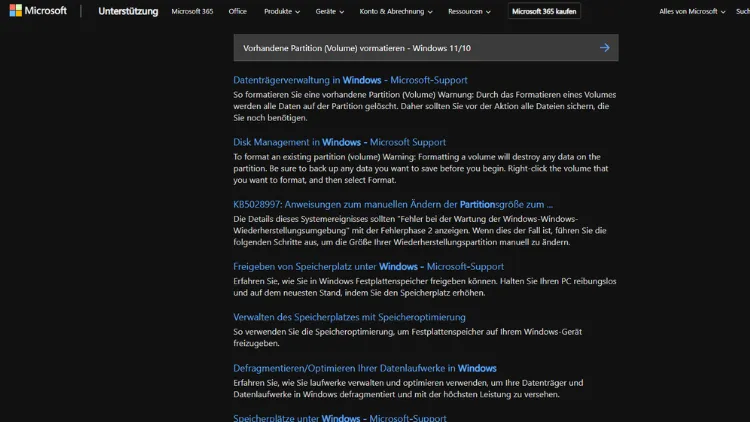This screenshot has height=422, width=750.
Task: Open the Microsoft 365 menu item
Action: pos(192,11)
